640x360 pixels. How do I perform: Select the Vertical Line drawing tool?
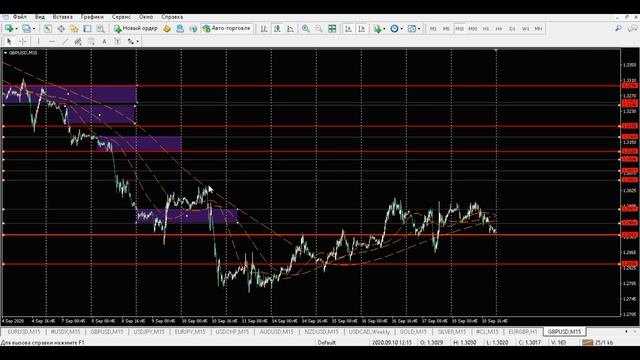pos(38,41)
